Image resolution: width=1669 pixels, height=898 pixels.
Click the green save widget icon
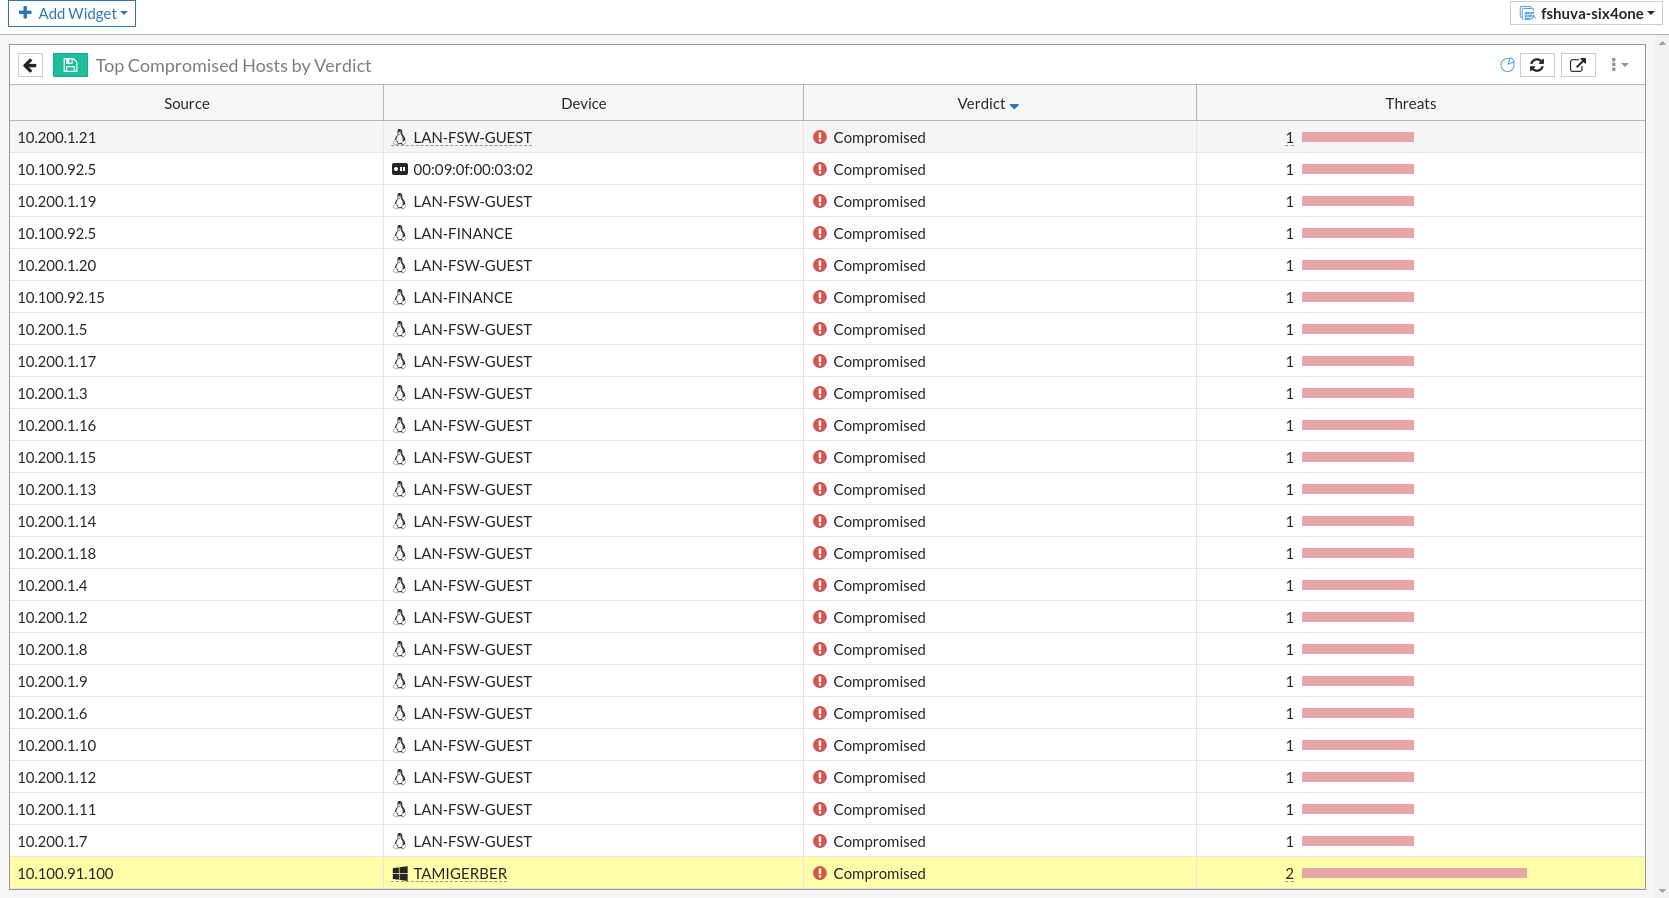pos(70,65)
